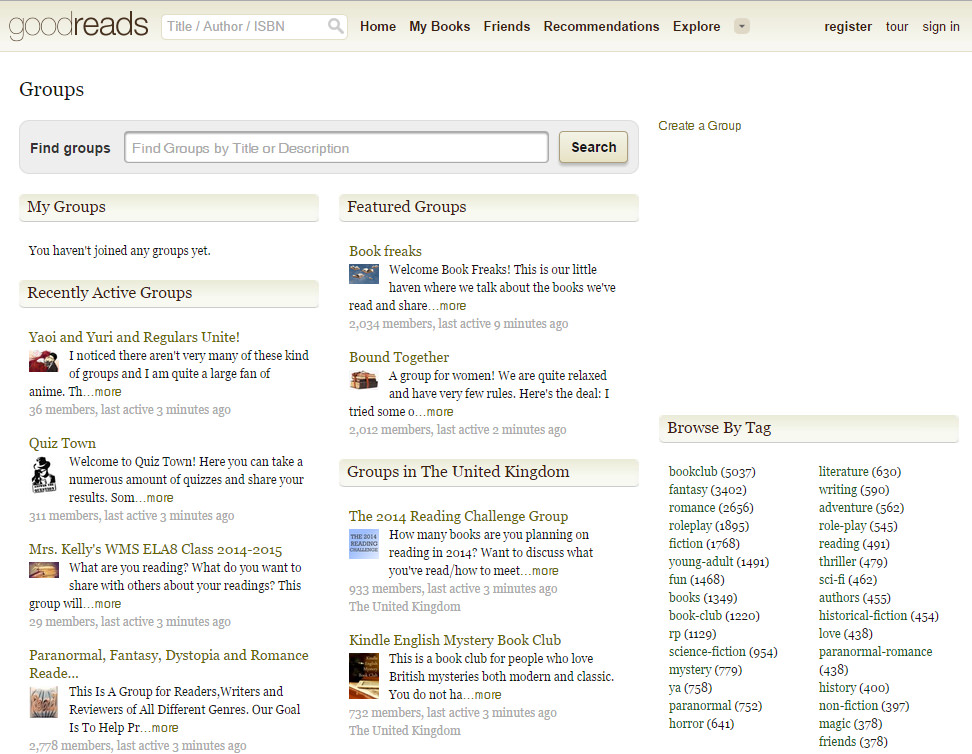Open the Bound Together group image
This screenshot has height=754, width=972.
coord(364,380)
